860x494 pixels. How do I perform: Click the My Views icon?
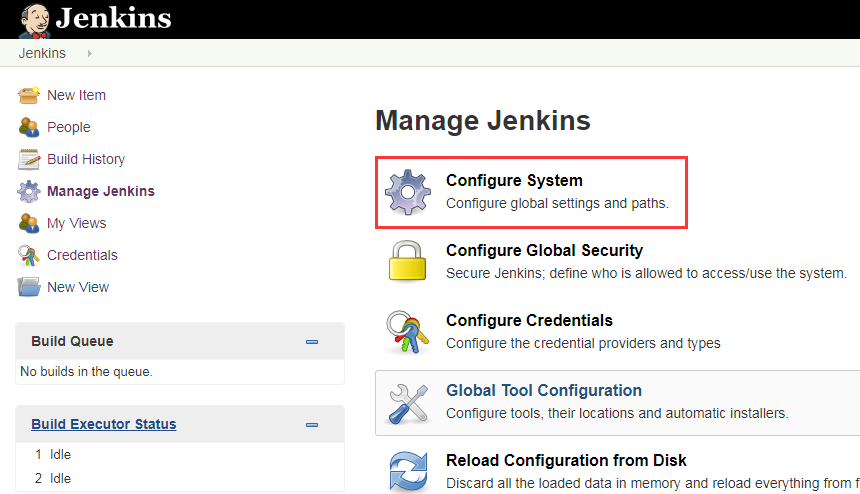(x=29, y=223)
